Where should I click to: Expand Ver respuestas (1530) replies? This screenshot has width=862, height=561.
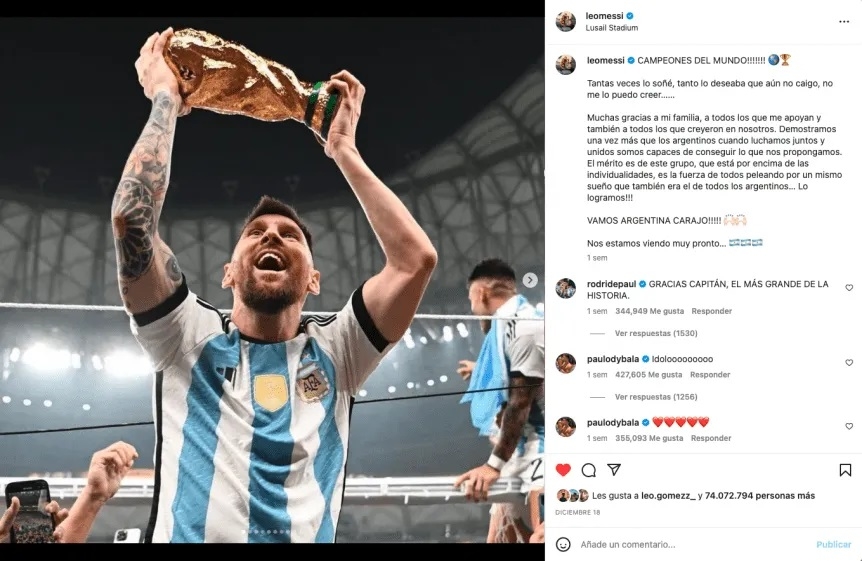(x=656, y=333)
